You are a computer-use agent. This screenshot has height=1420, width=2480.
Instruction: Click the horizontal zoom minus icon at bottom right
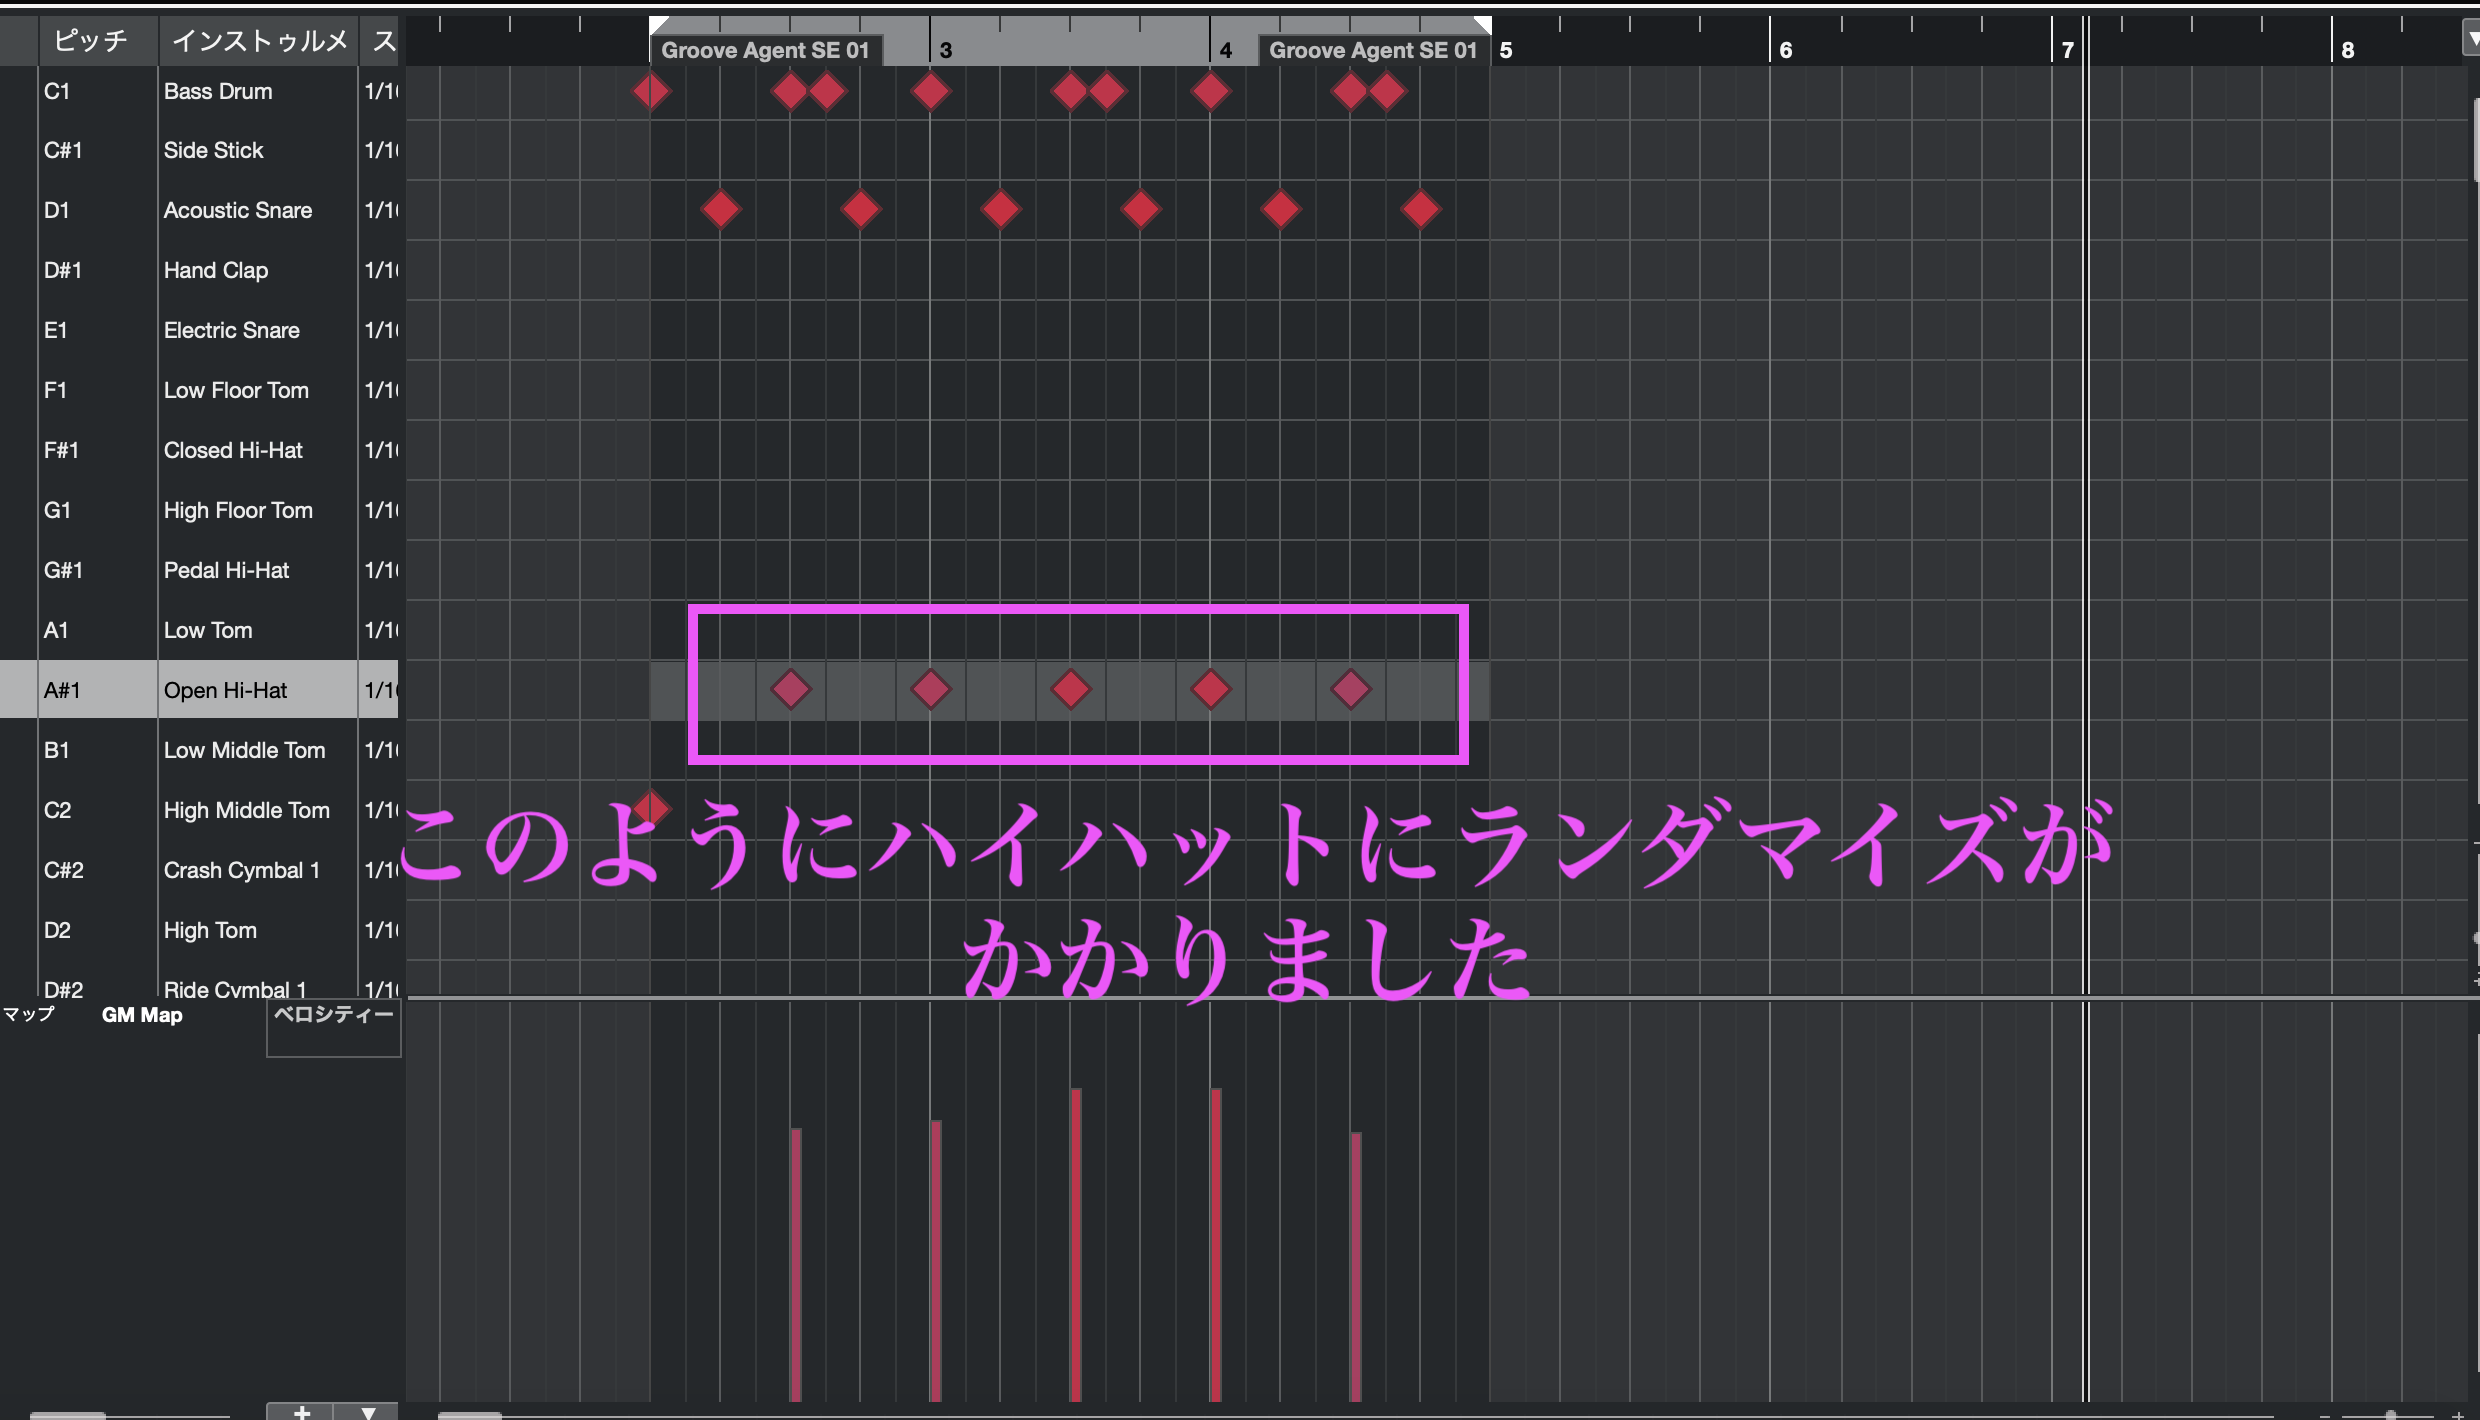[2324, 1415]
